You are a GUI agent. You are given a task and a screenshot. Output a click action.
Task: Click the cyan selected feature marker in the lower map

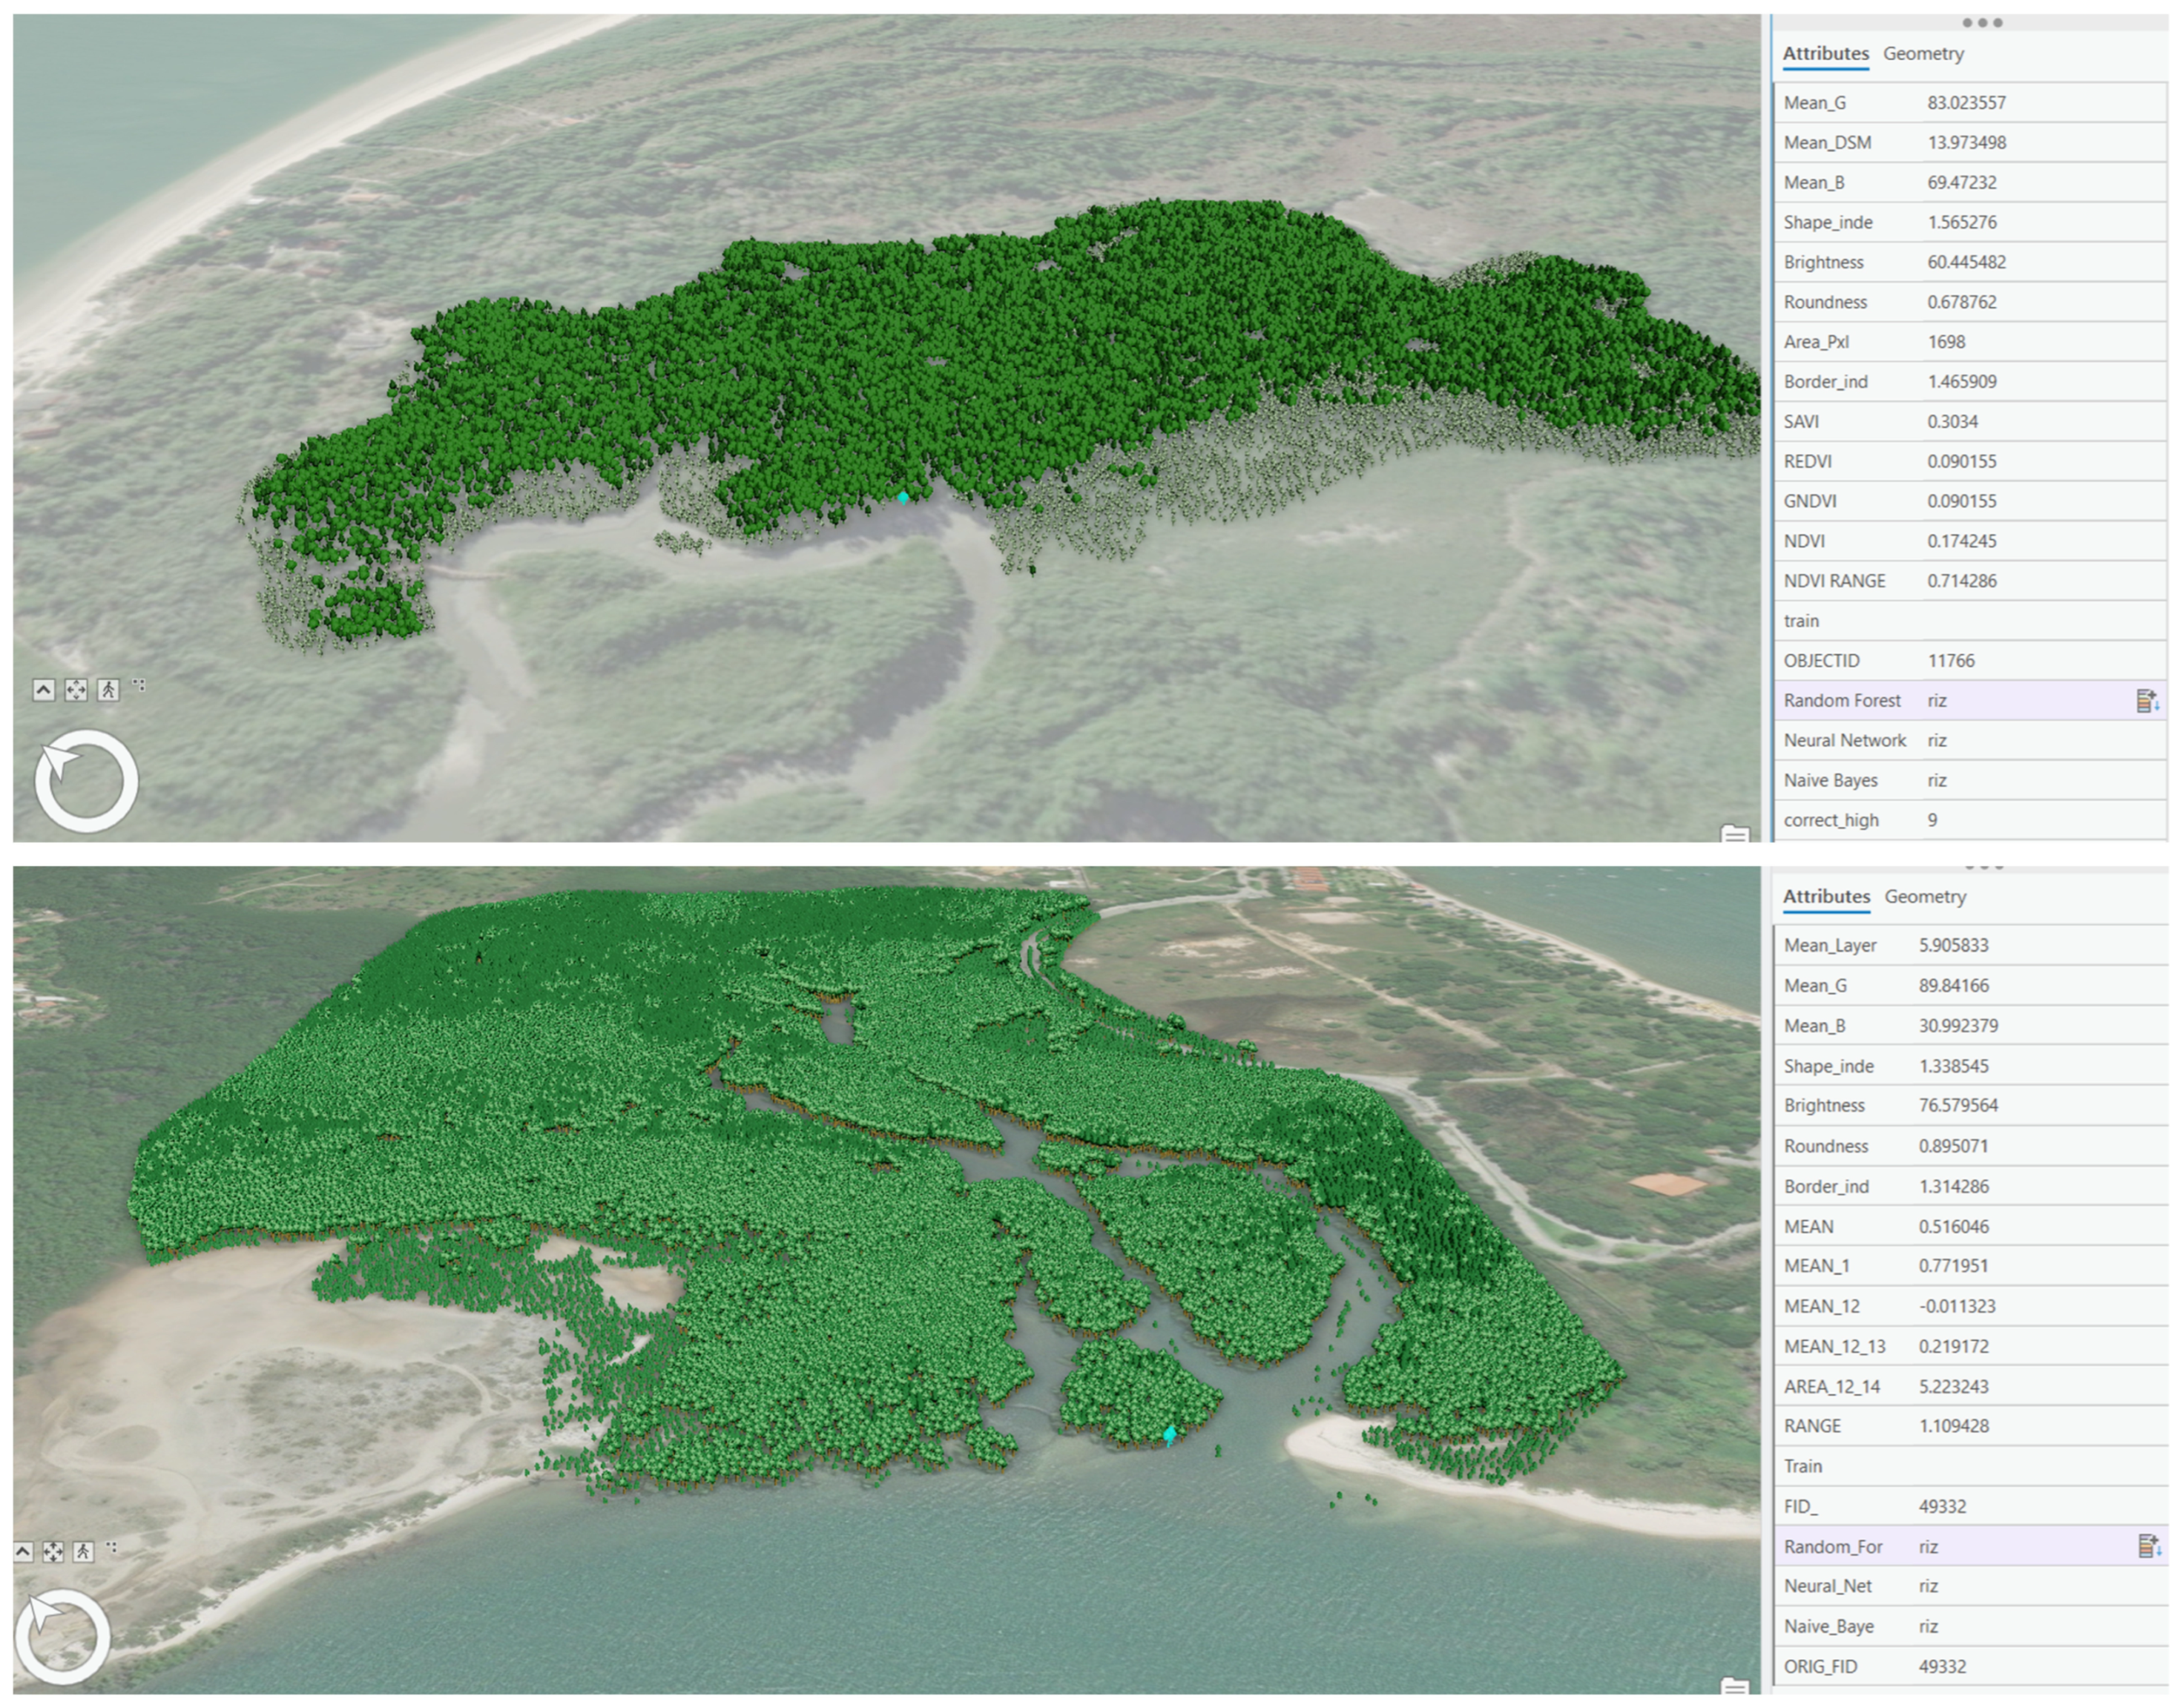click(1170, 1435)
